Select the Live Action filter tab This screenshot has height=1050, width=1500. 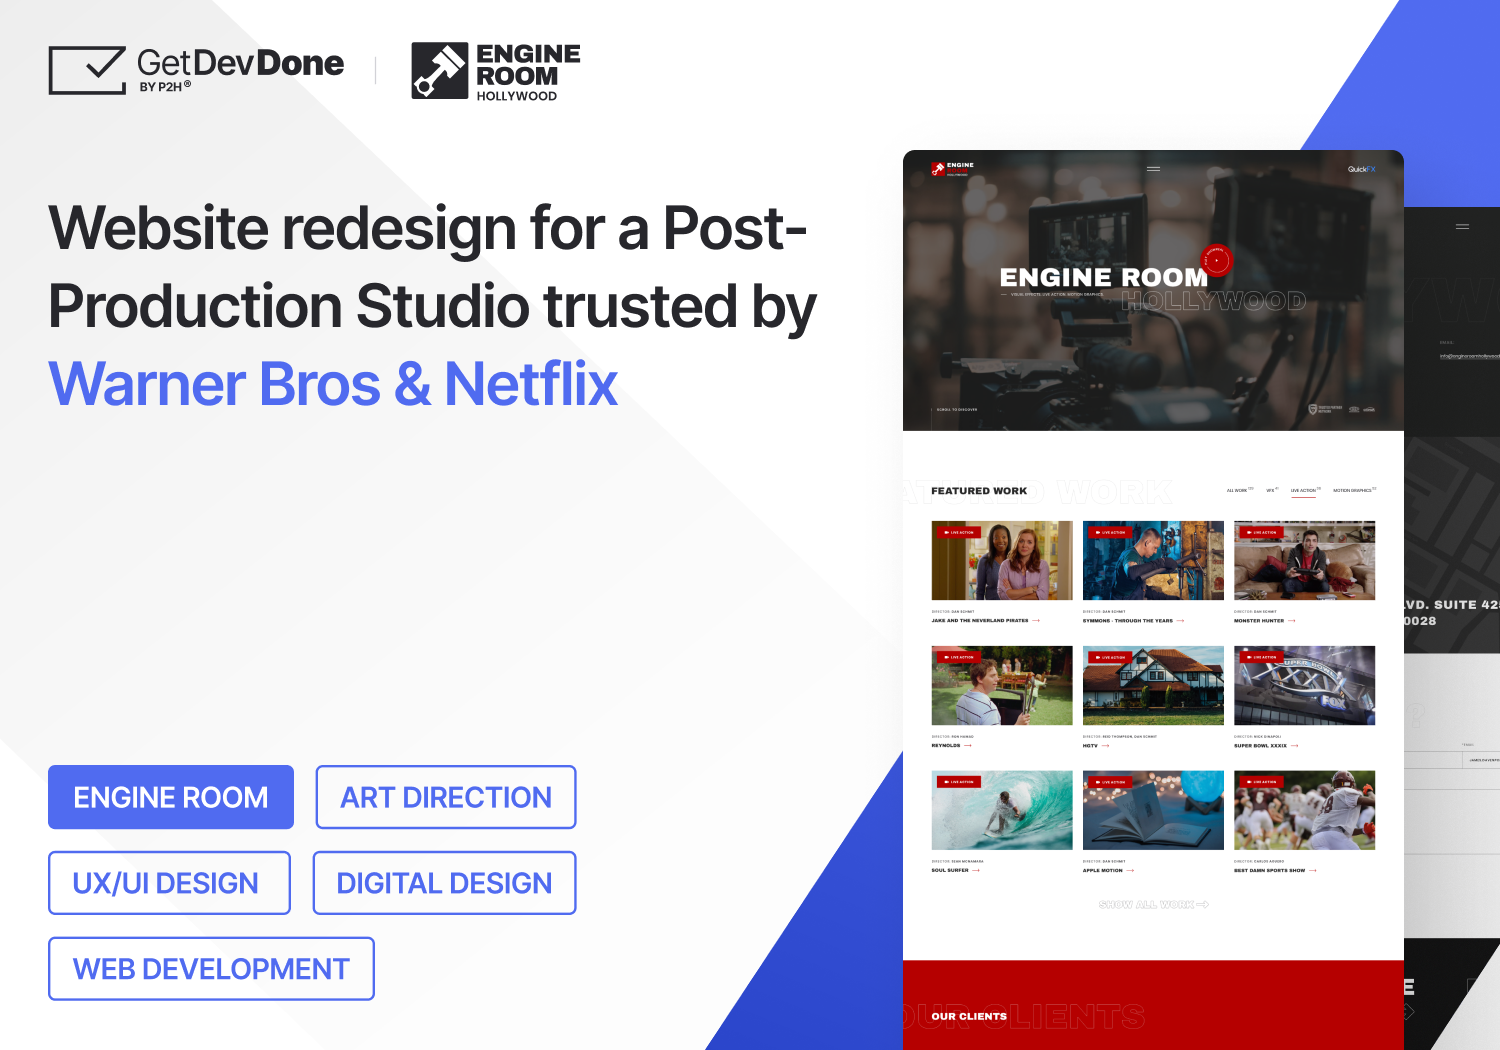click(x=1303, y=491)
